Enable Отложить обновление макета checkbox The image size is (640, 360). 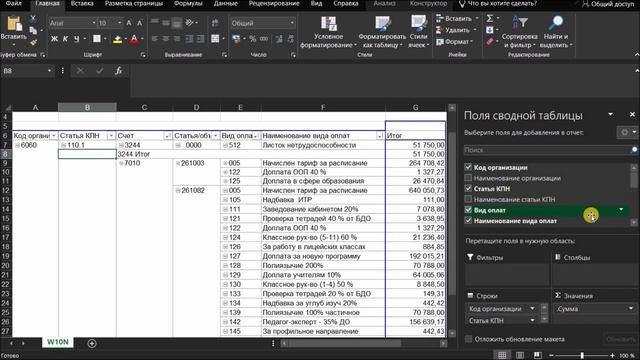(x=469, y=339)
